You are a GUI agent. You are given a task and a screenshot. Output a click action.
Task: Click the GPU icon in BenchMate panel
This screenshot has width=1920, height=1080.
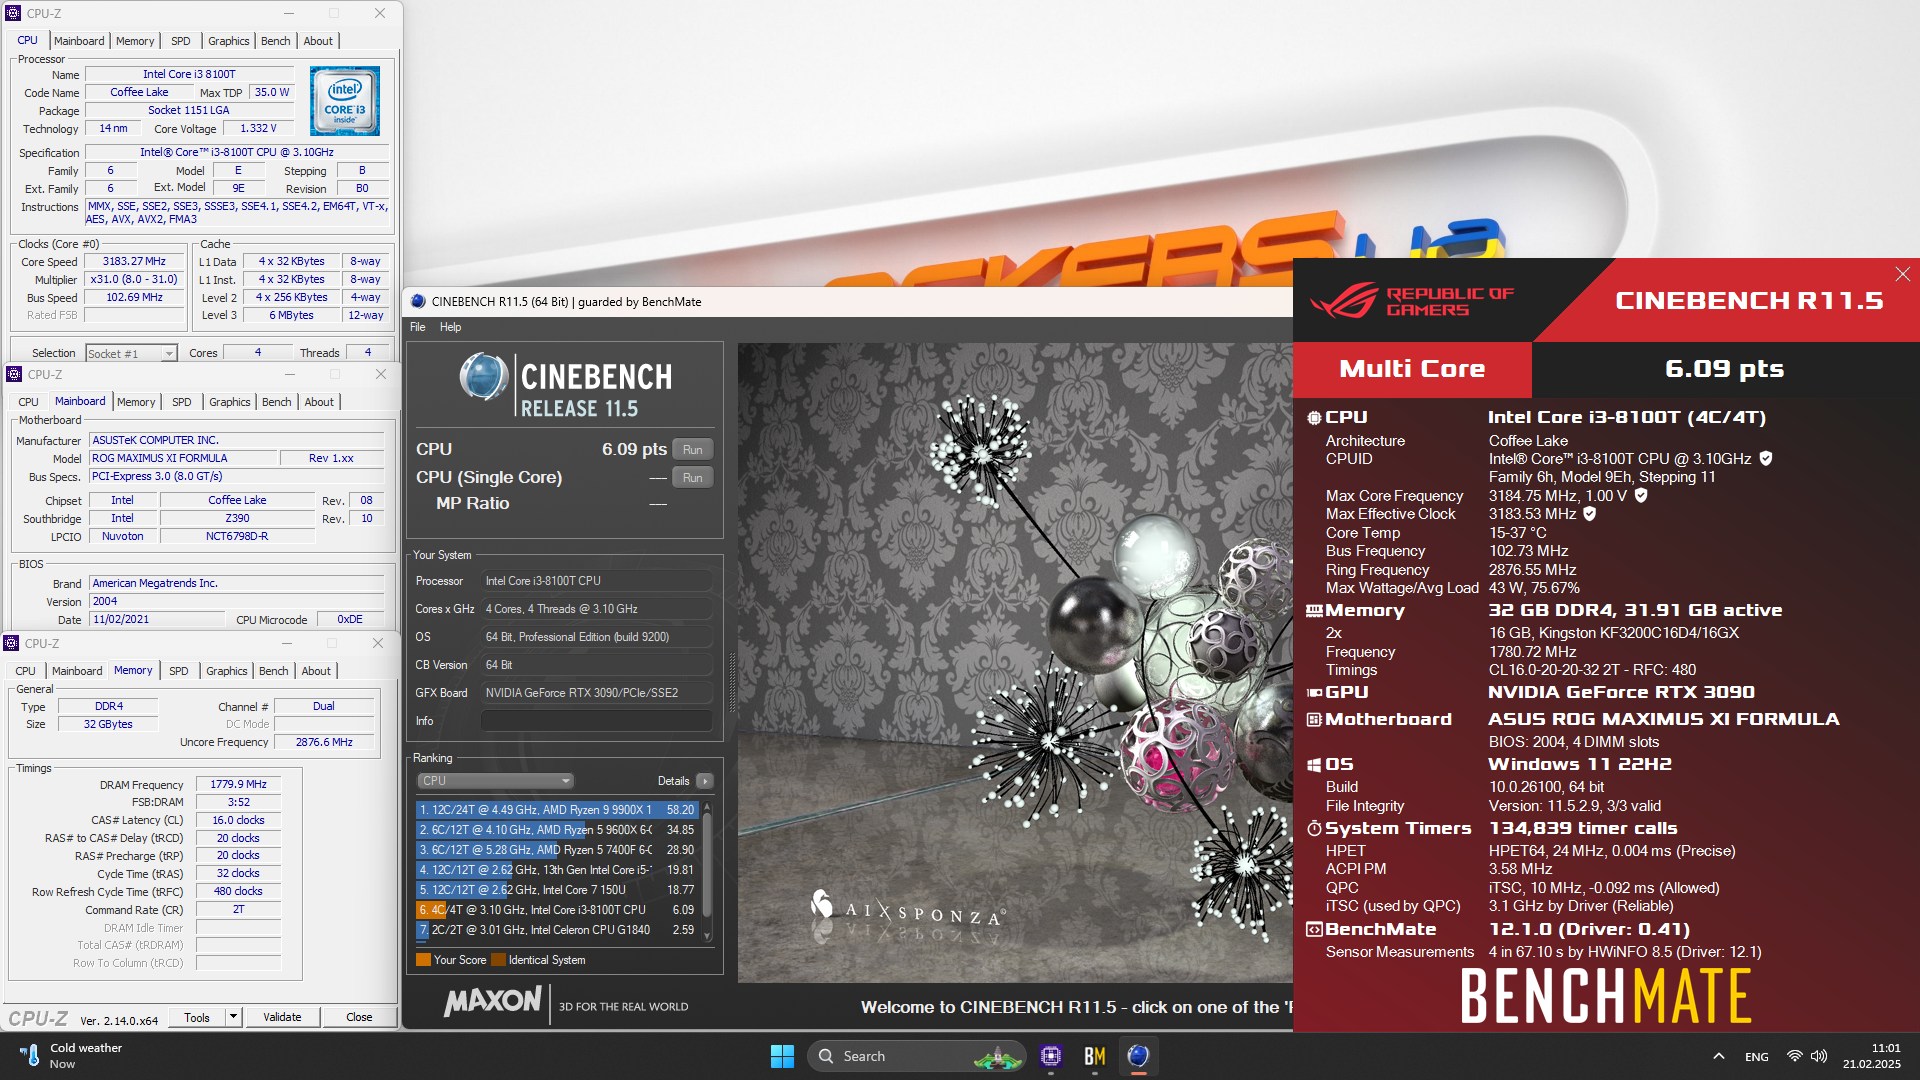tap(1314, 692)
